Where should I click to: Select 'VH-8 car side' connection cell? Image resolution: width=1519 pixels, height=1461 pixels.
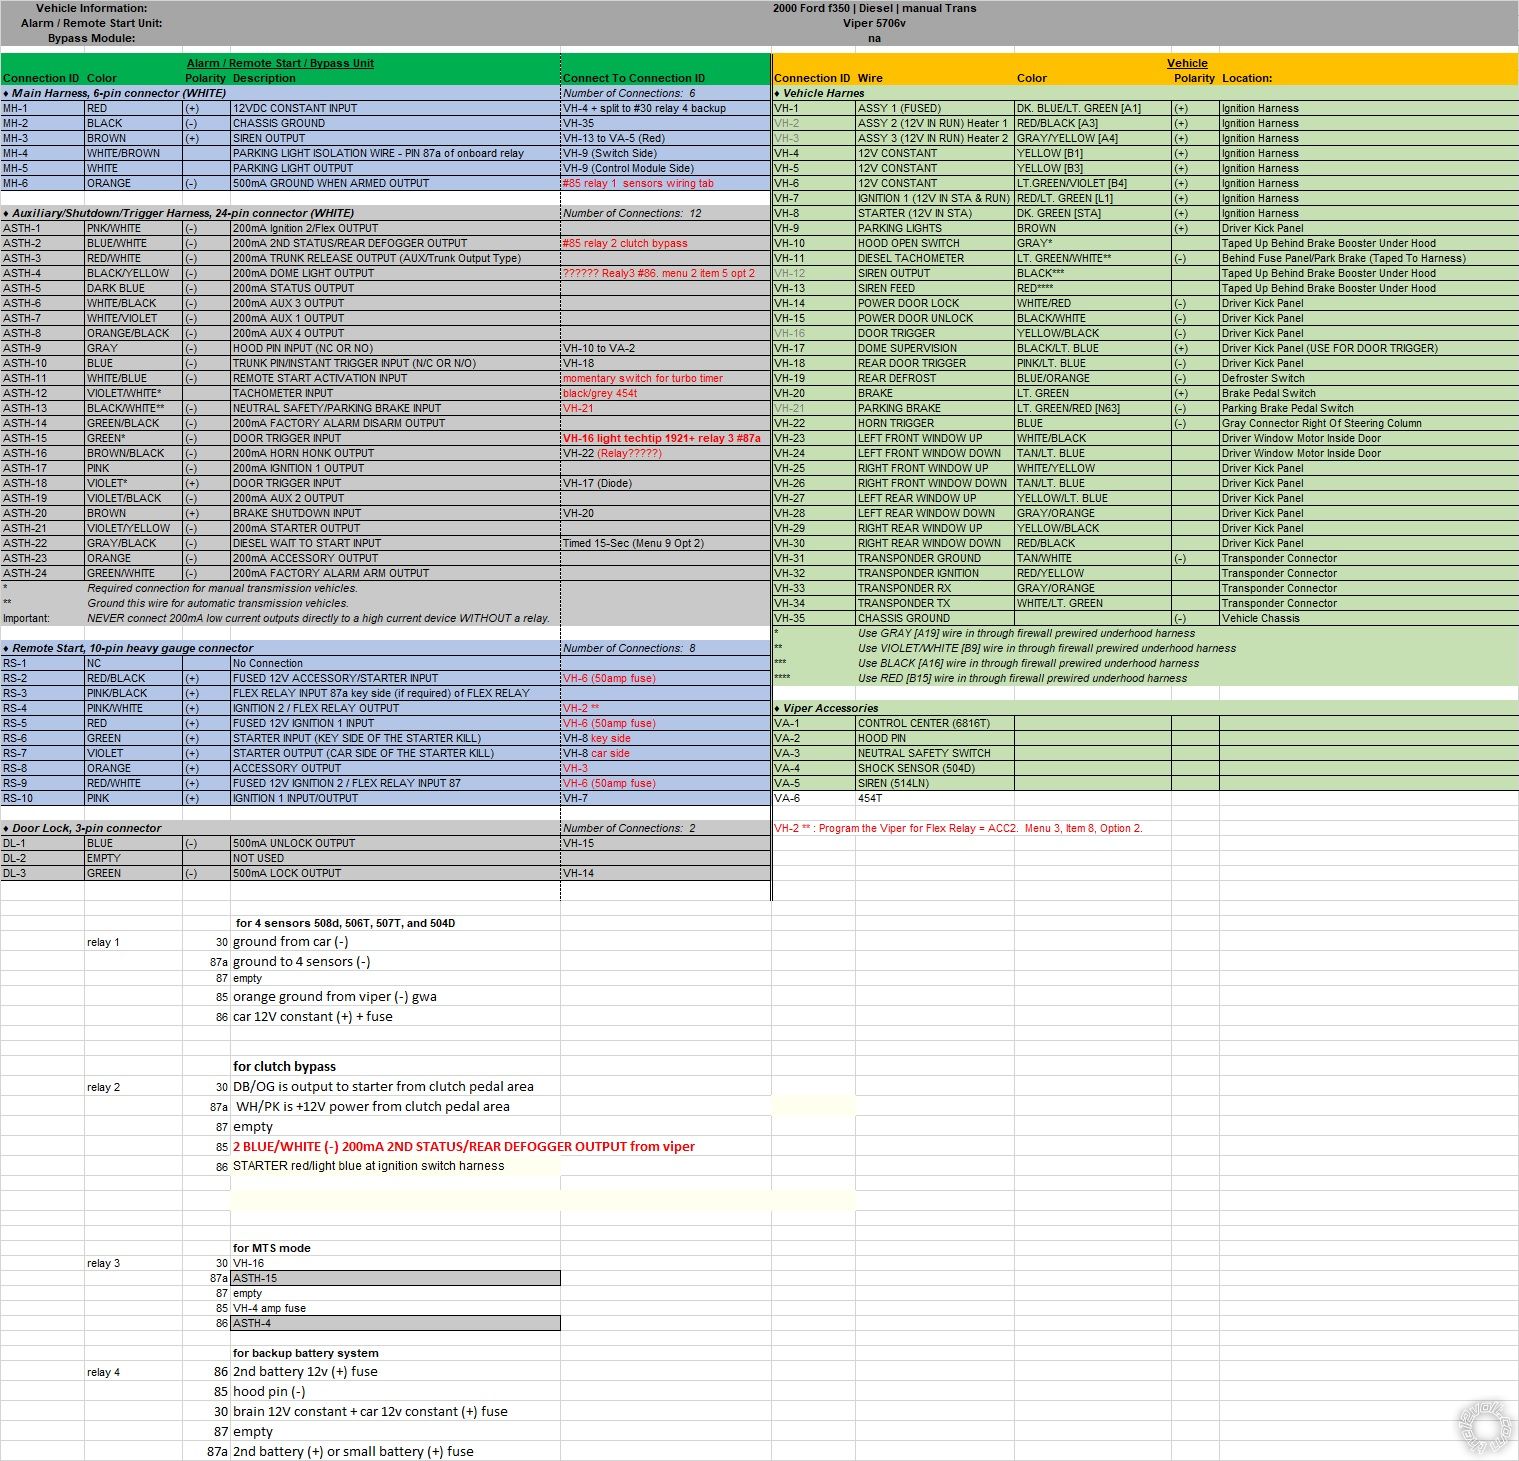click(x=665, y=753)
